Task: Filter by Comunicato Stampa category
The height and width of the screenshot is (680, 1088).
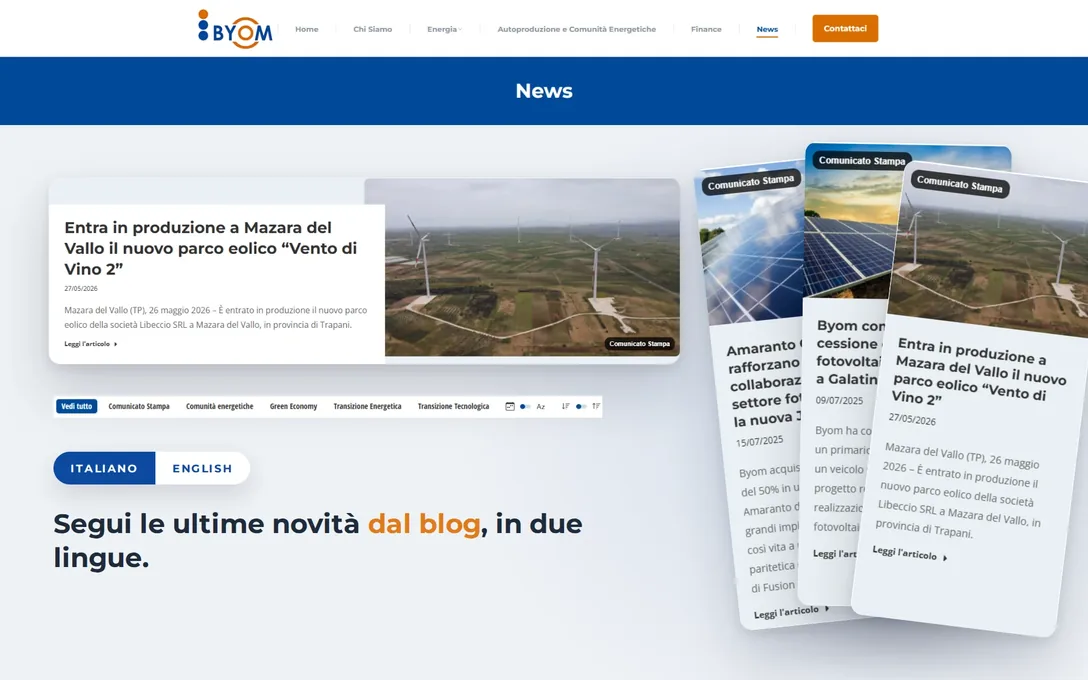Action: pyautogui.click(x=139, y=406)
